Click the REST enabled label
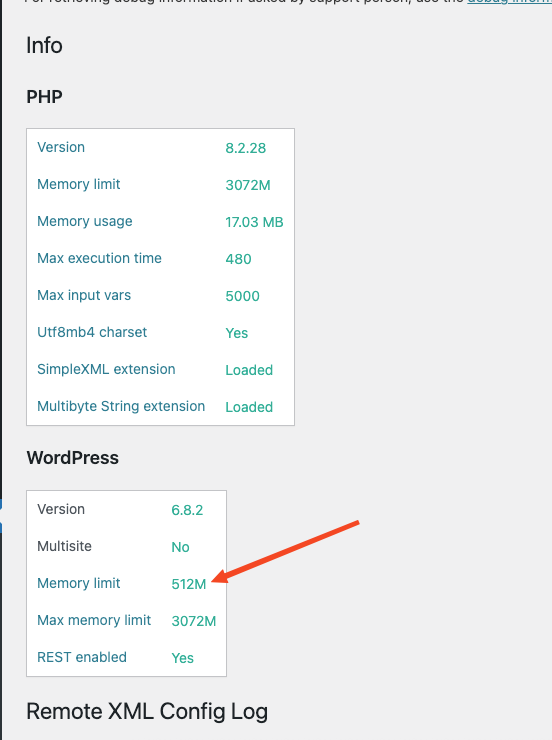552x740 pixels. (x=82, y=657)
